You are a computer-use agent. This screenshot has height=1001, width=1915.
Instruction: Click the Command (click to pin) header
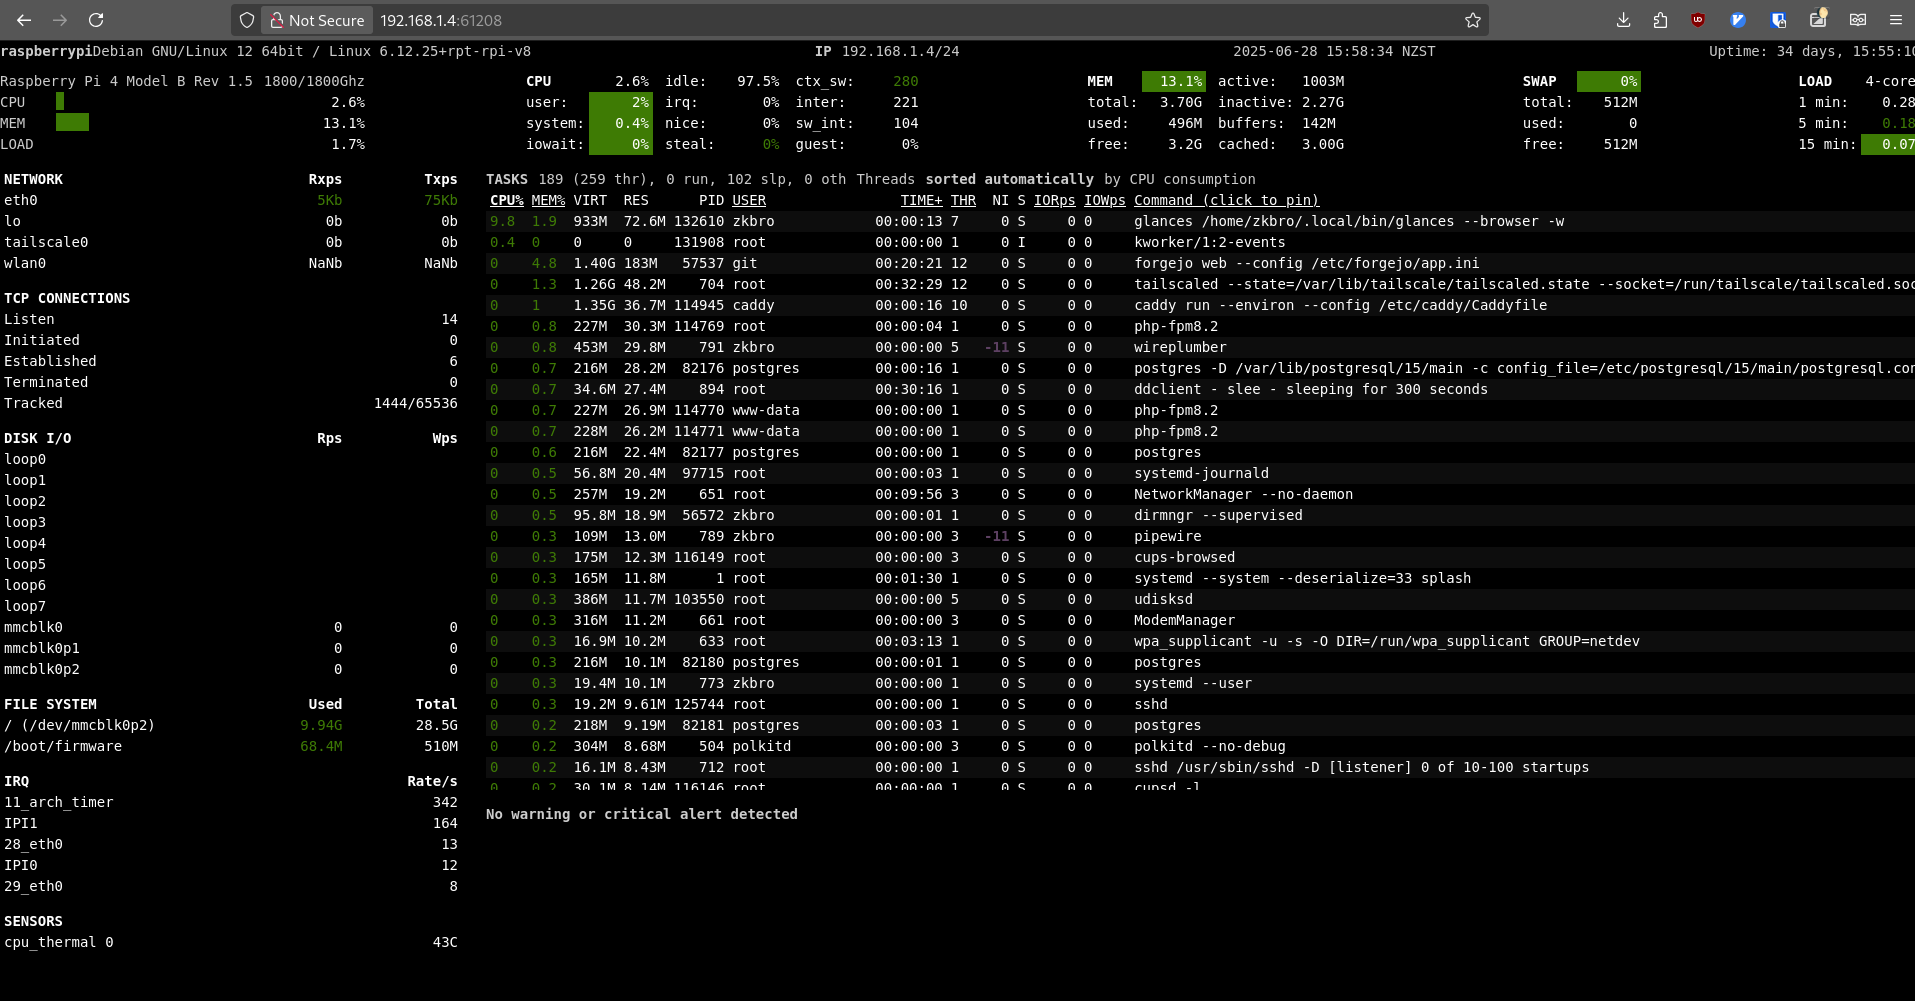tap(1226, 200)
